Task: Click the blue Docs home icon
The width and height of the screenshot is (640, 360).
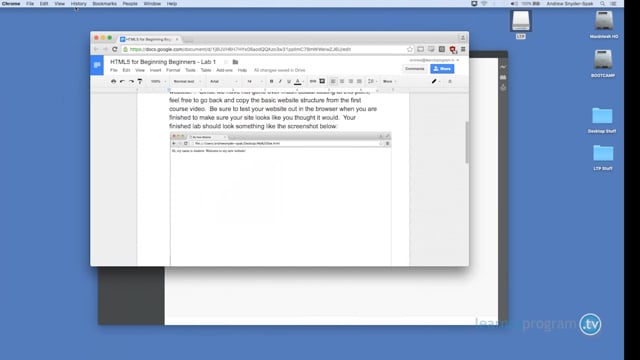Action: point(97,65)
